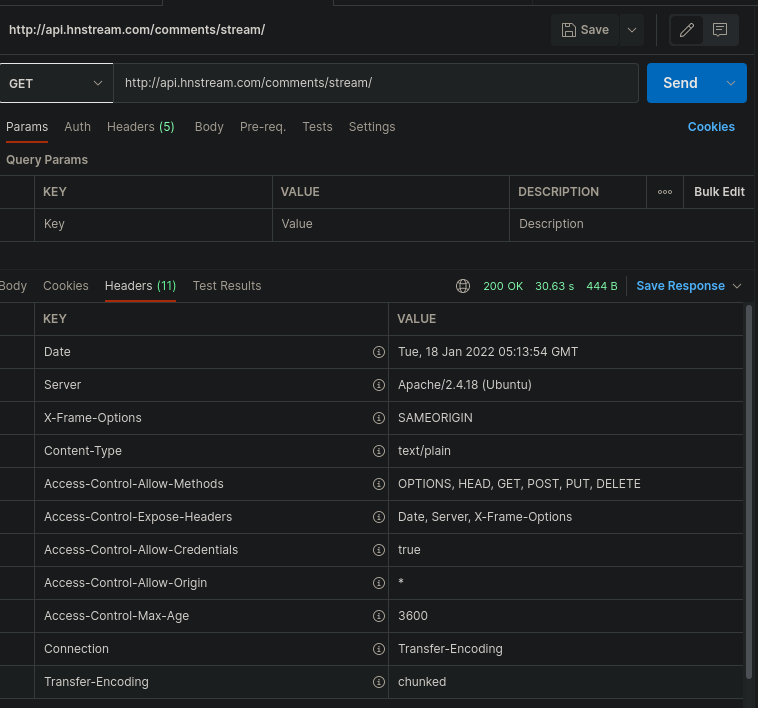Open the Test Results response tab

click(227, 286)
